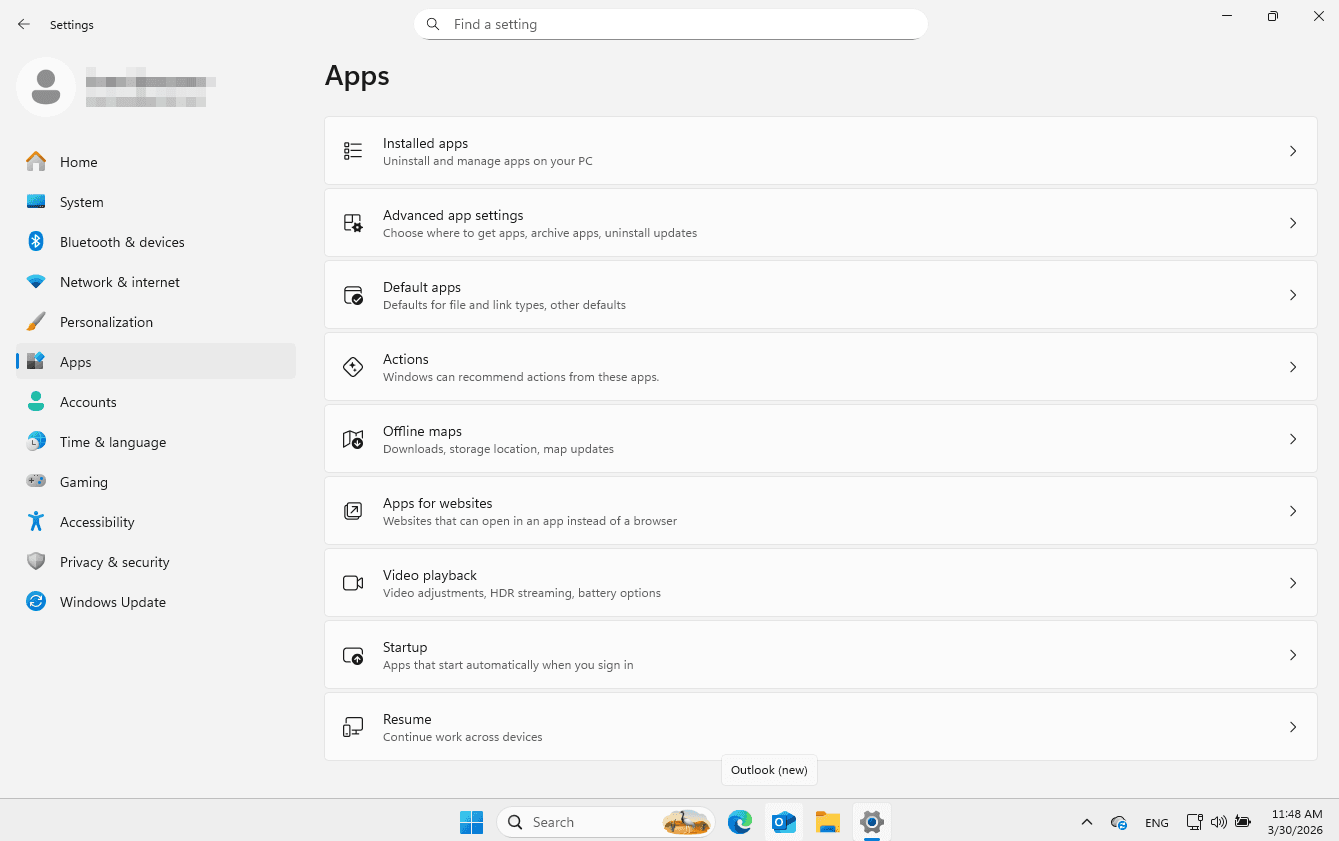Go to the Privacy & security section

(x=114, y=562)
